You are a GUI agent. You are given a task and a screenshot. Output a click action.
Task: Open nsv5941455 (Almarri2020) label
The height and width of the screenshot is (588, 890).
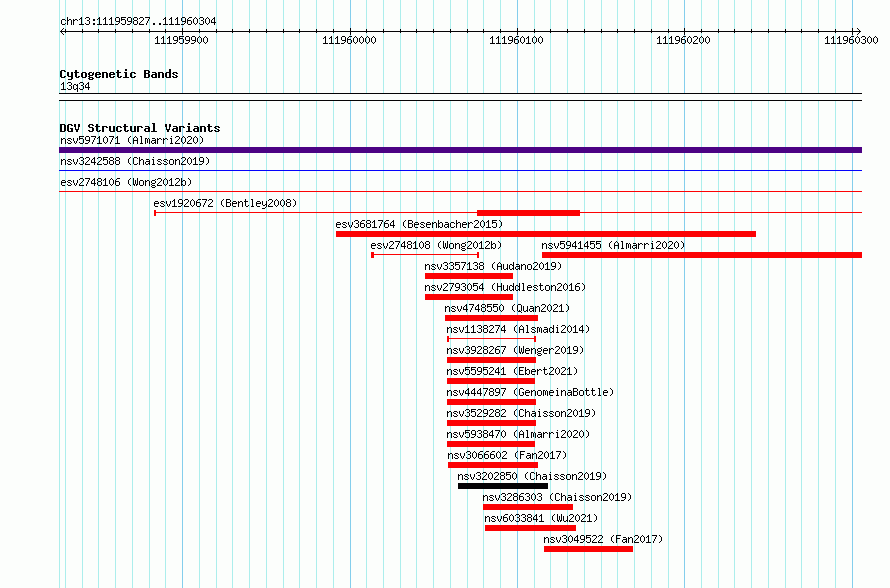(613, 245)
